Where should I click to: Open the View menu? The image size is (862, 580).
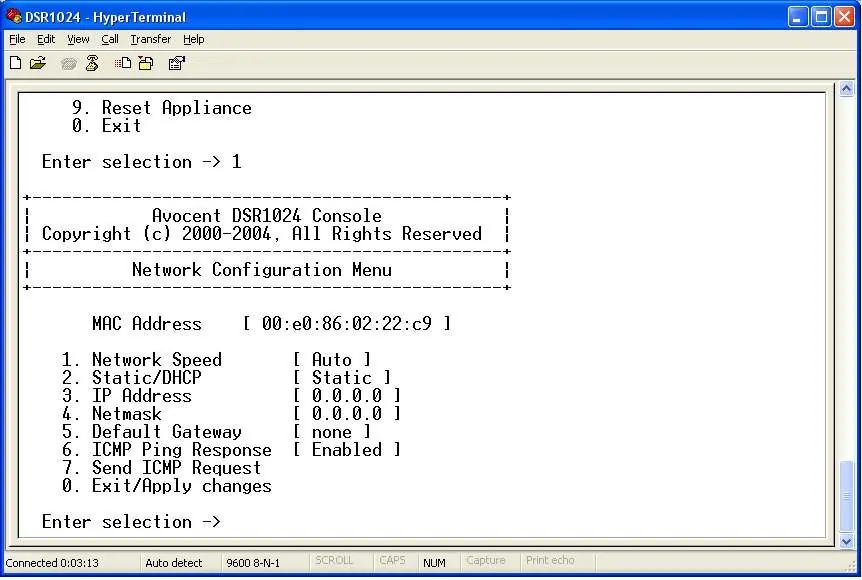[78, 39]
